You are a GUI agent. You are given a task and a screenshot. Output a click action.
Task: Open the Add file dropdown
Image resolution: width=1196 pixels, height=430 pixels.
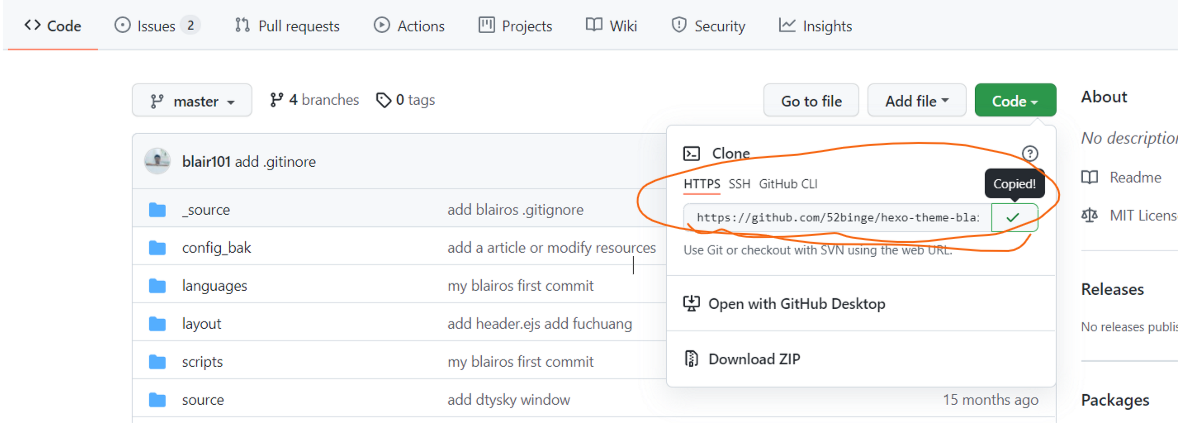coord(918,101)
